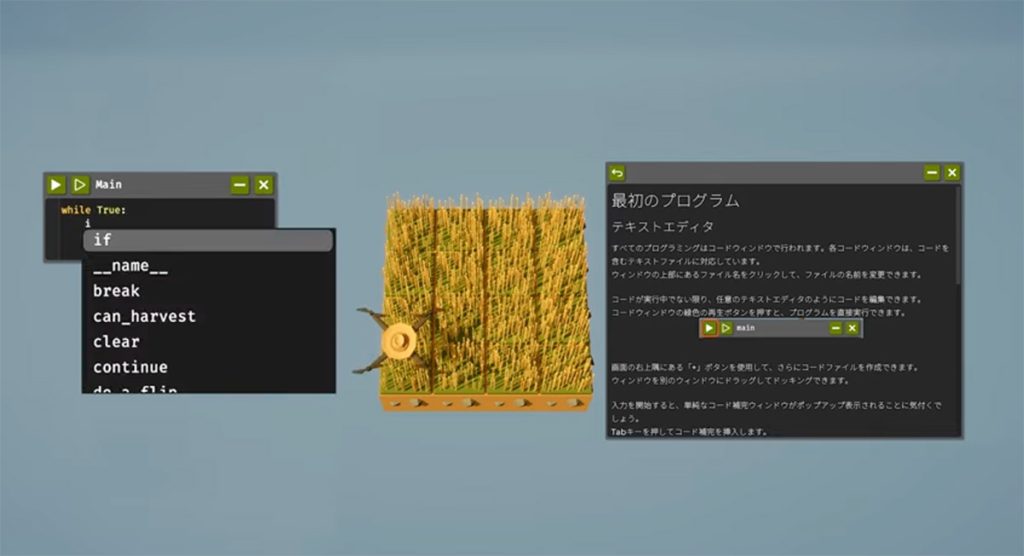1024x556 pixels.
Task: Choose "__name__" from the autocomplete list
Action: tap(130, 266)
